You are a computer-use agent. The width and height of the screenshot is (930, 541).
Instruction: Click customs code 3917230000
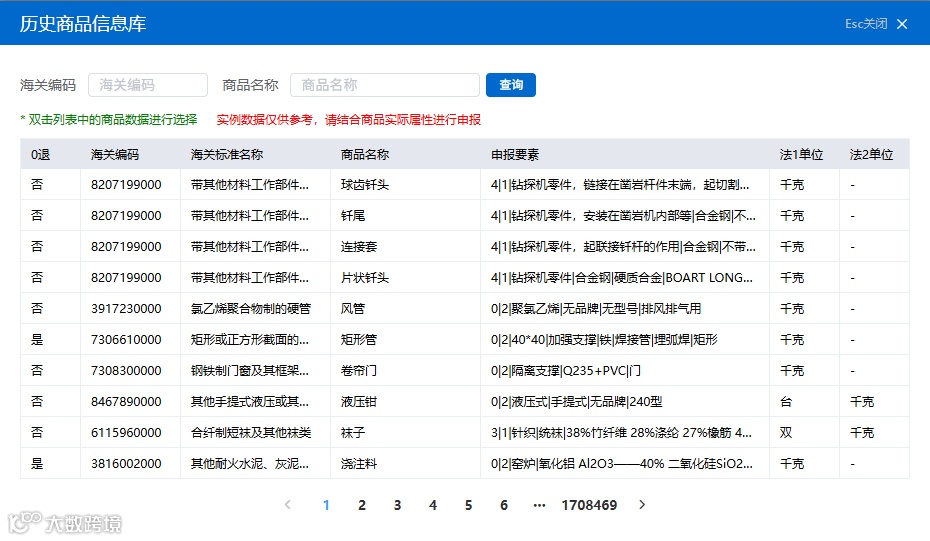pos(126,308)
